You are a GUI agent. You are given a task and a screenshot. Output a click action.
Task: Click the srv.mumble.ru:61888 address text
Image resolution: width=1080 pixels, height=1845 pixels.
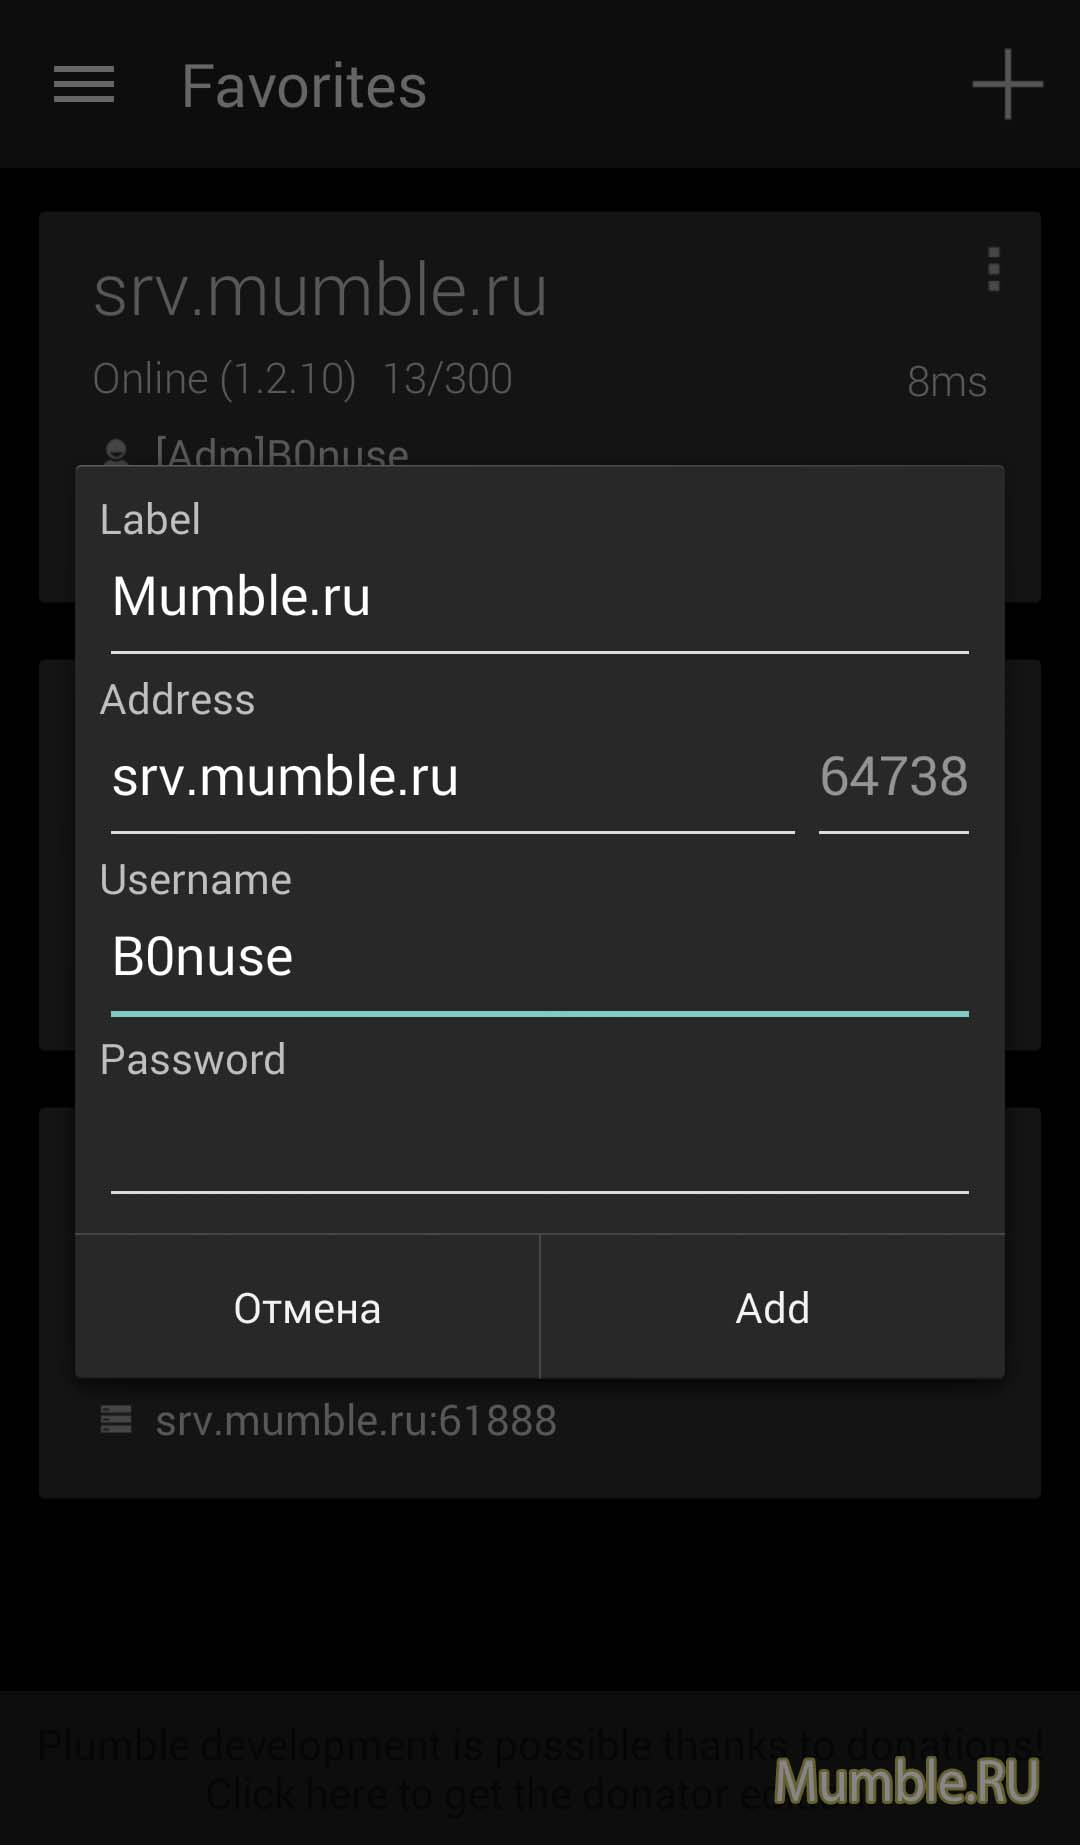click(x=356, y=1420)
